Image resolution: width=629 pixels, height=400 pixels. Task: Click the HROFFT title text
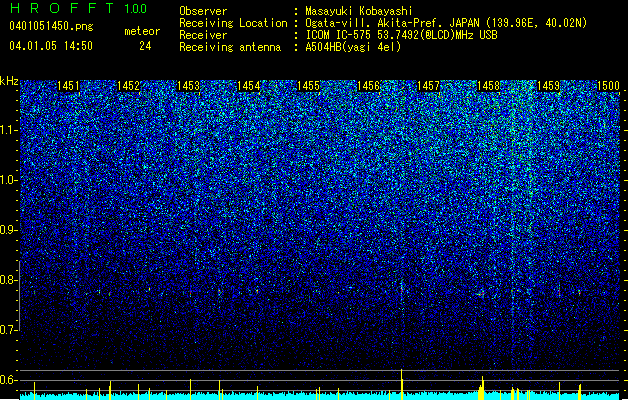62,8
